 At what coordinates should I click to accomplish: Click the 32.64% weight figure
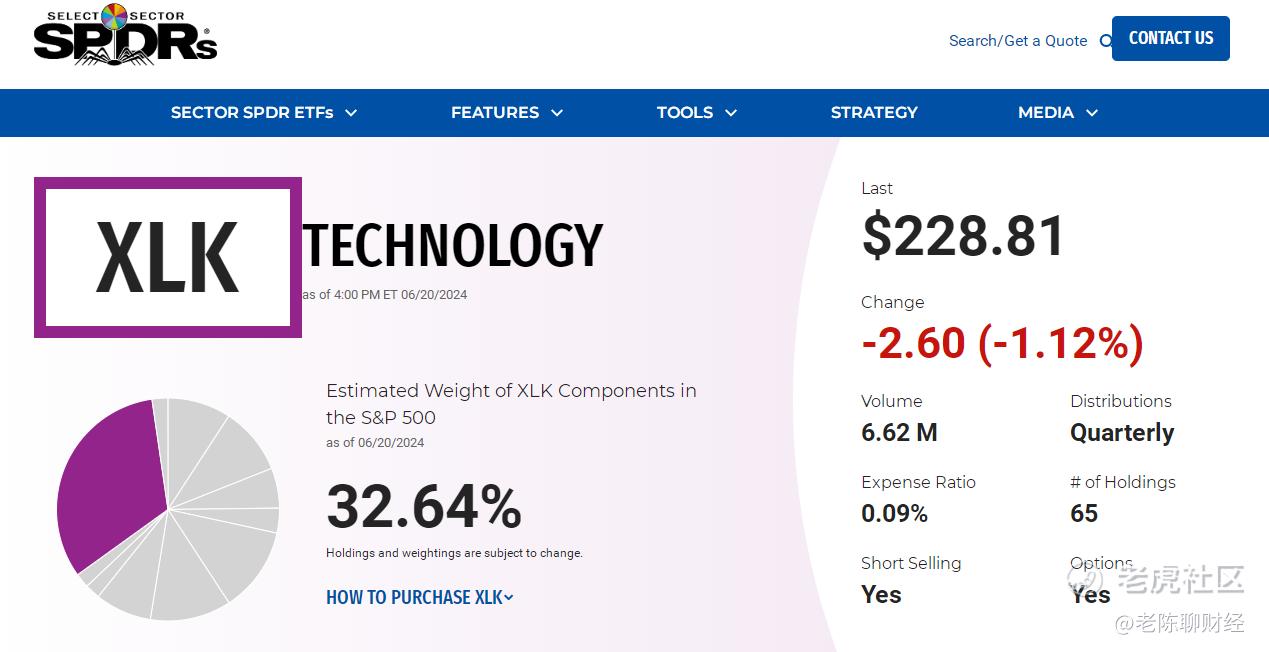coord(424,507)
